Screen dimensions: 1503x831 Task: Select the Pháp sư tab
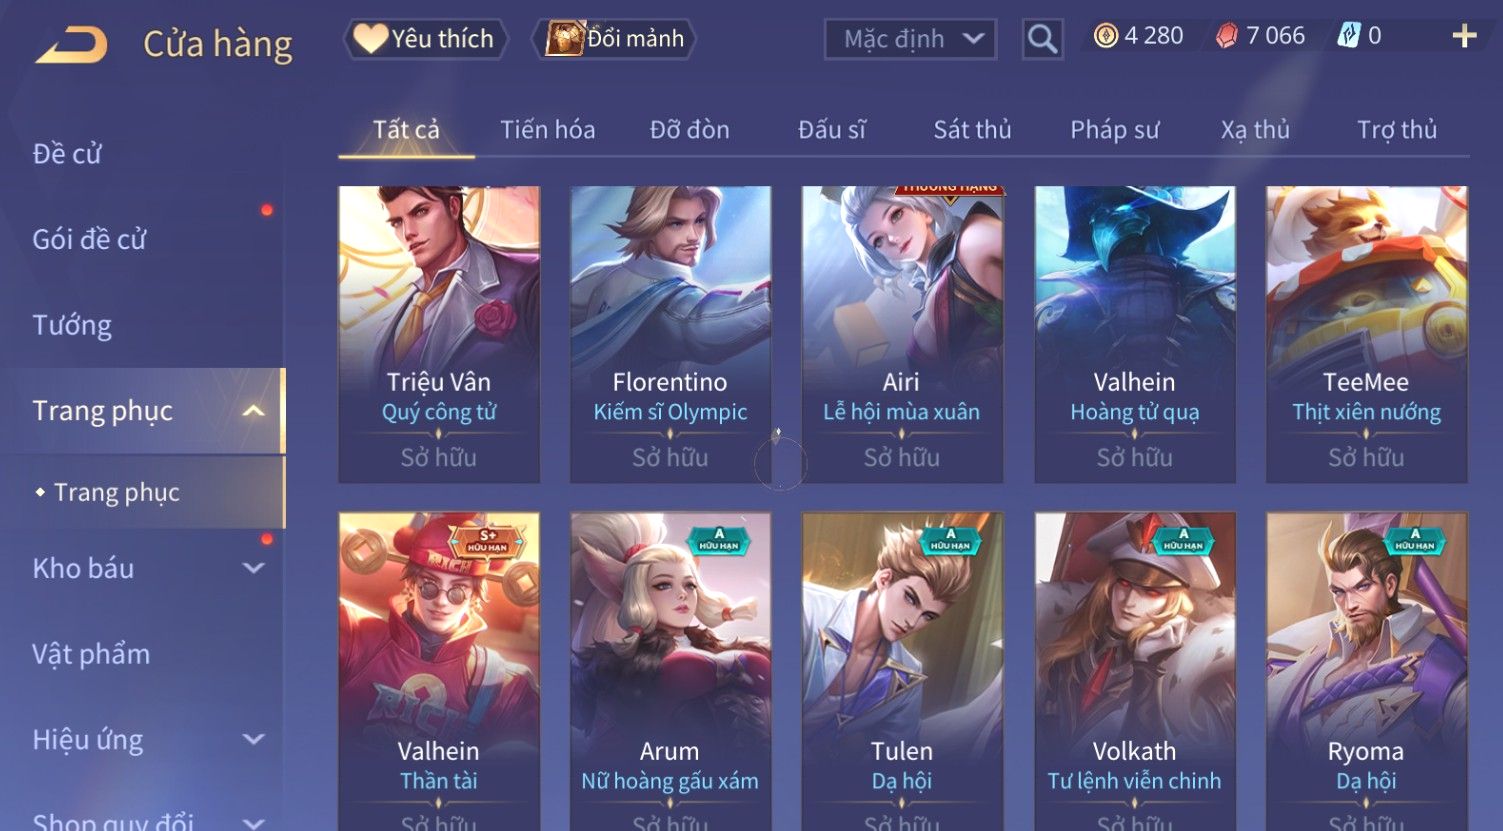pyautogui.click(x=1114, y=130)
